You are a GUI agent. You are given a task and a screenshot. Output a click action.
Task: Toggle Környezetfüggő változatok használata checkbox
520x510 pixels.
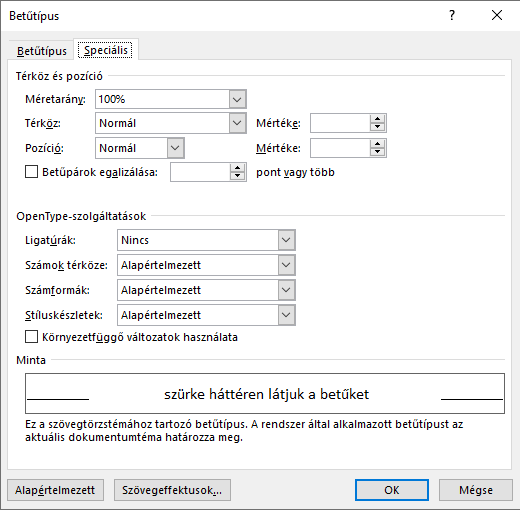tap(31, 337)
